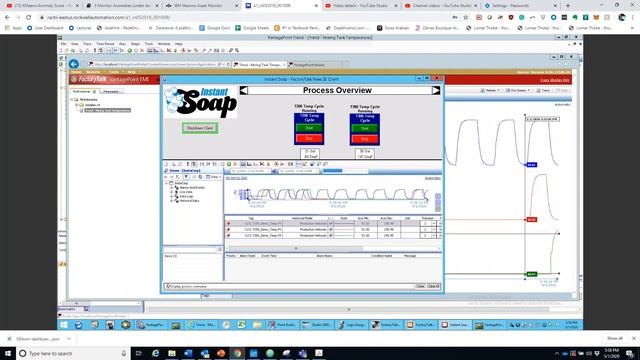
Task: Click Copy display link in FactoryTalk header
Action: (555, 80)
